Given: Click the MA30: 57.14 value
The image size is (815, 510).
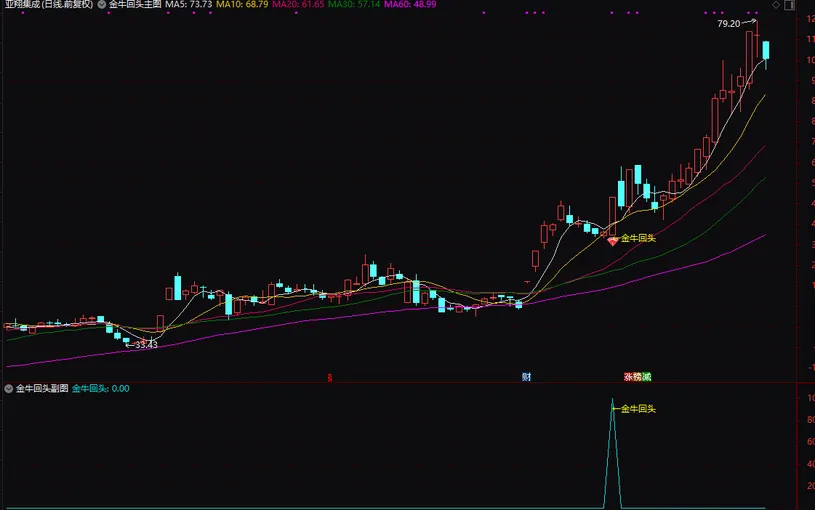Looking at the screenshot, I should (x=354, y=4).
